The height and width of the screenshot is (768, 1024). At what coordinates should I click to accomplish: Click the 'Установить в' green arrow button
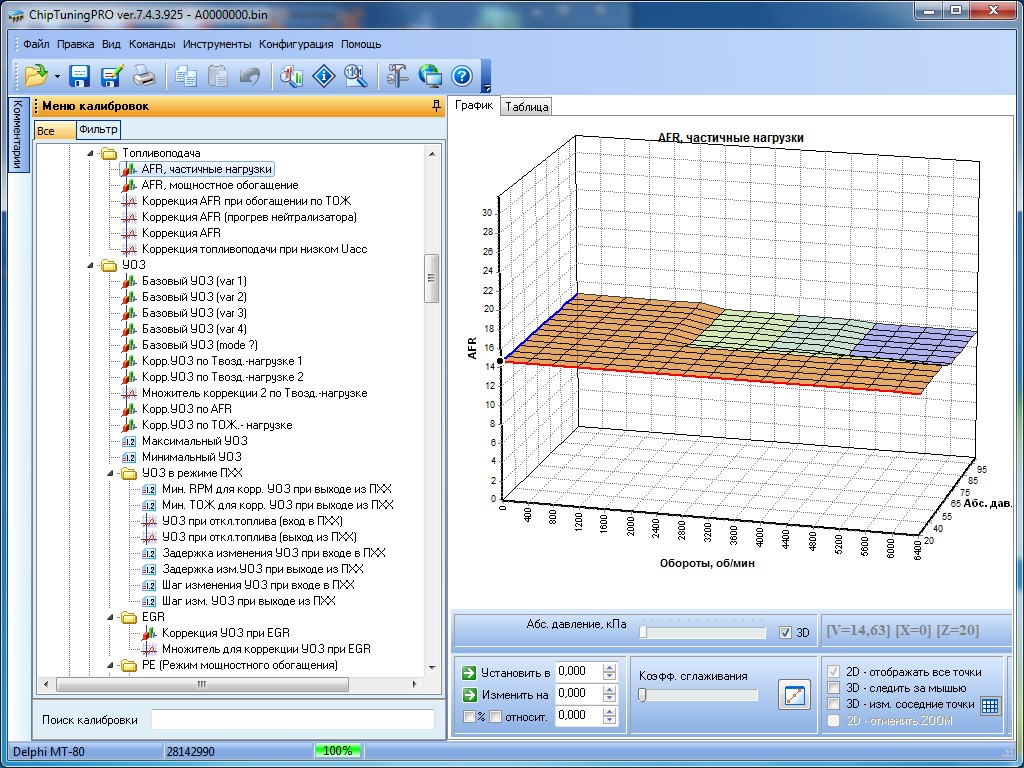point(470,672)
